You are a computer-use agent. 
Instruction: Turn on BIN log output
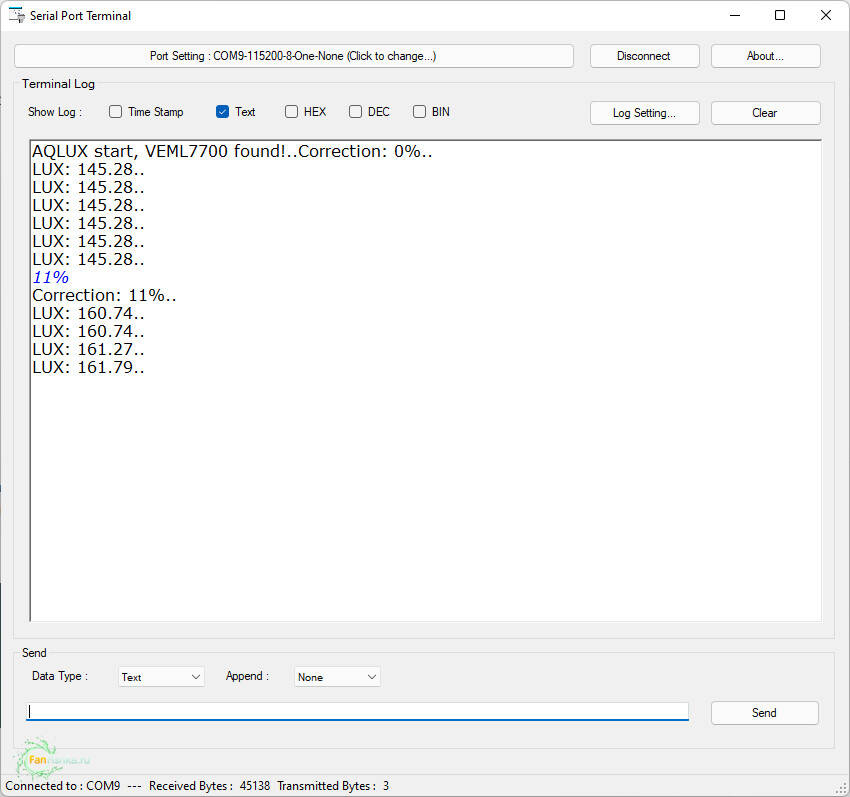point(420,112)
